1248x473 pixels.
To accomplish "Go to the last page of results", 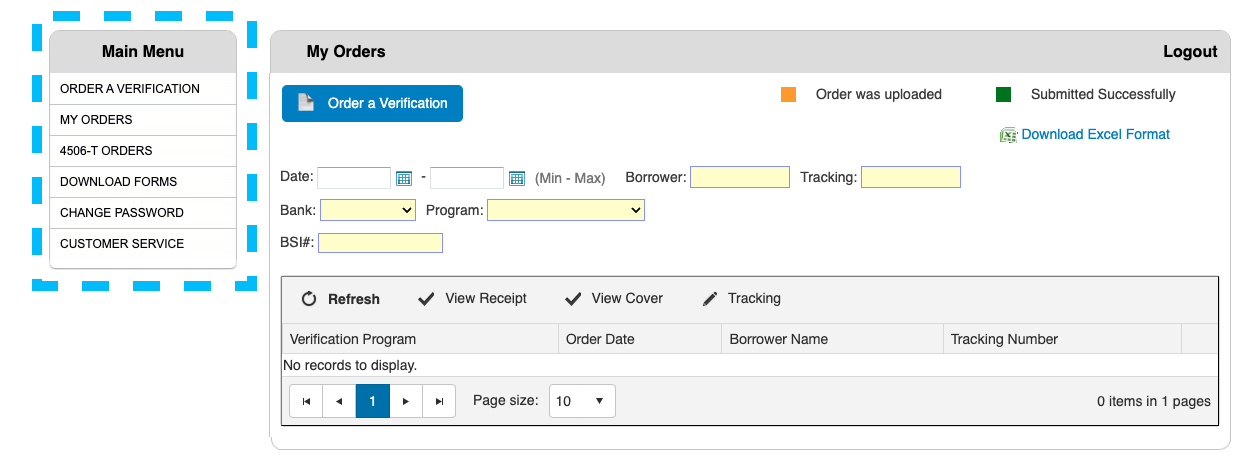I will 439,401.
